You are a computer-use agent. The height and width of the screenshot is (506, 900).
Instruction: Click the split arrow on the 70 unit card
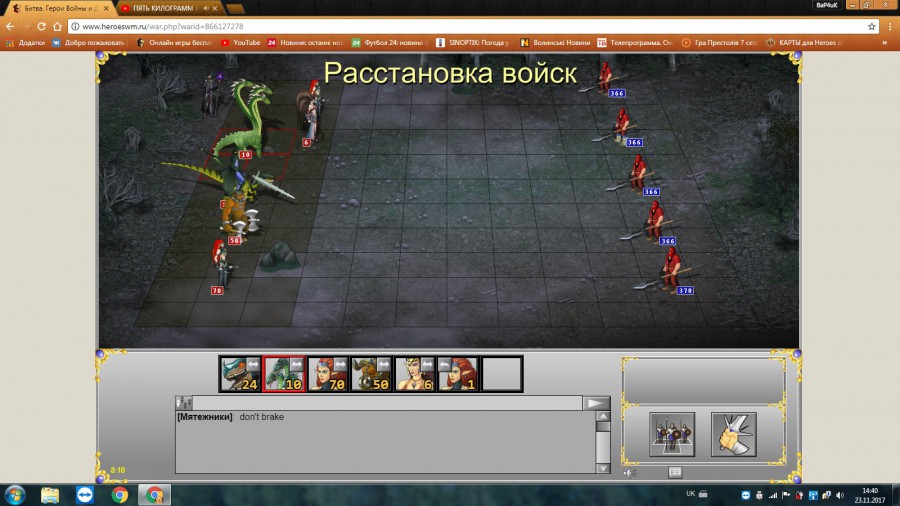(340, 364)
